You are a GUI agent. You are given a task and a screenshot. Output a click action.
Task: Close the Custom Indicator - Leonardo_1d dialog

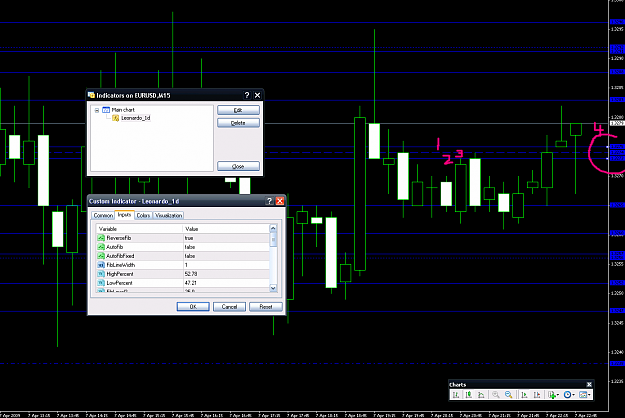click(x=280, y=201)
